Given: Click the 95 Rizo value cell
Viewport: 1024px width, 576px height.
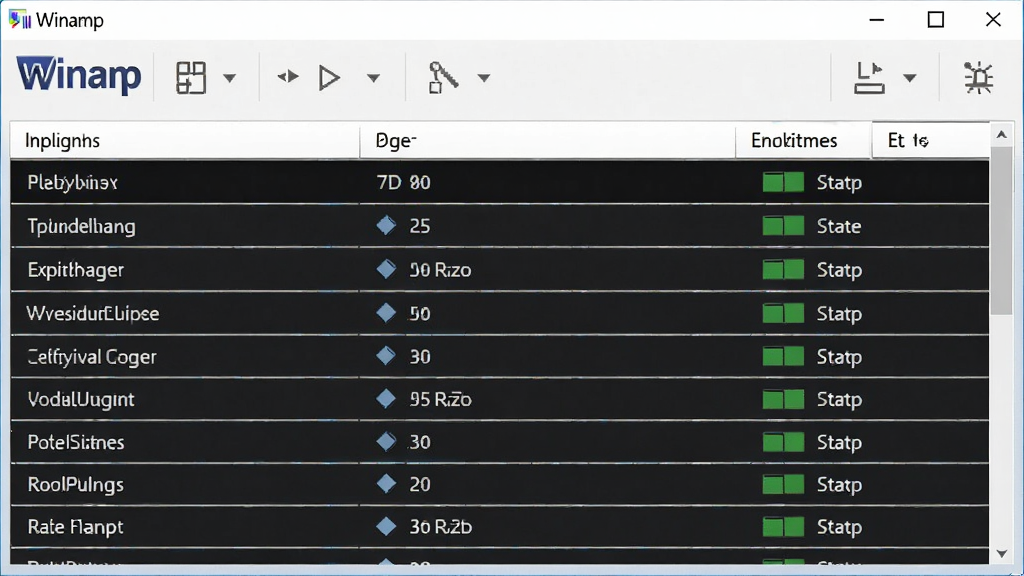Looking at the screenshot, I should tap(440, 399).
